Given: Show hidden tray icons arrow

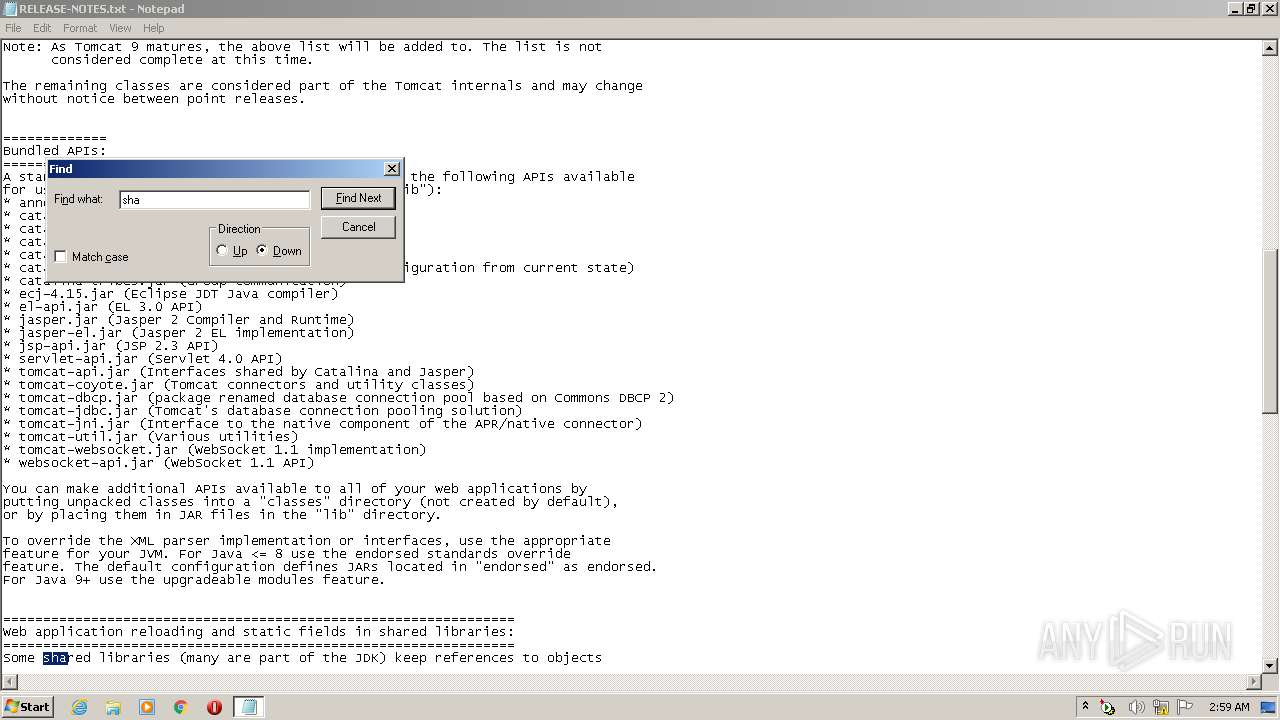Looking at the screenshot, I should (1085, 706).
